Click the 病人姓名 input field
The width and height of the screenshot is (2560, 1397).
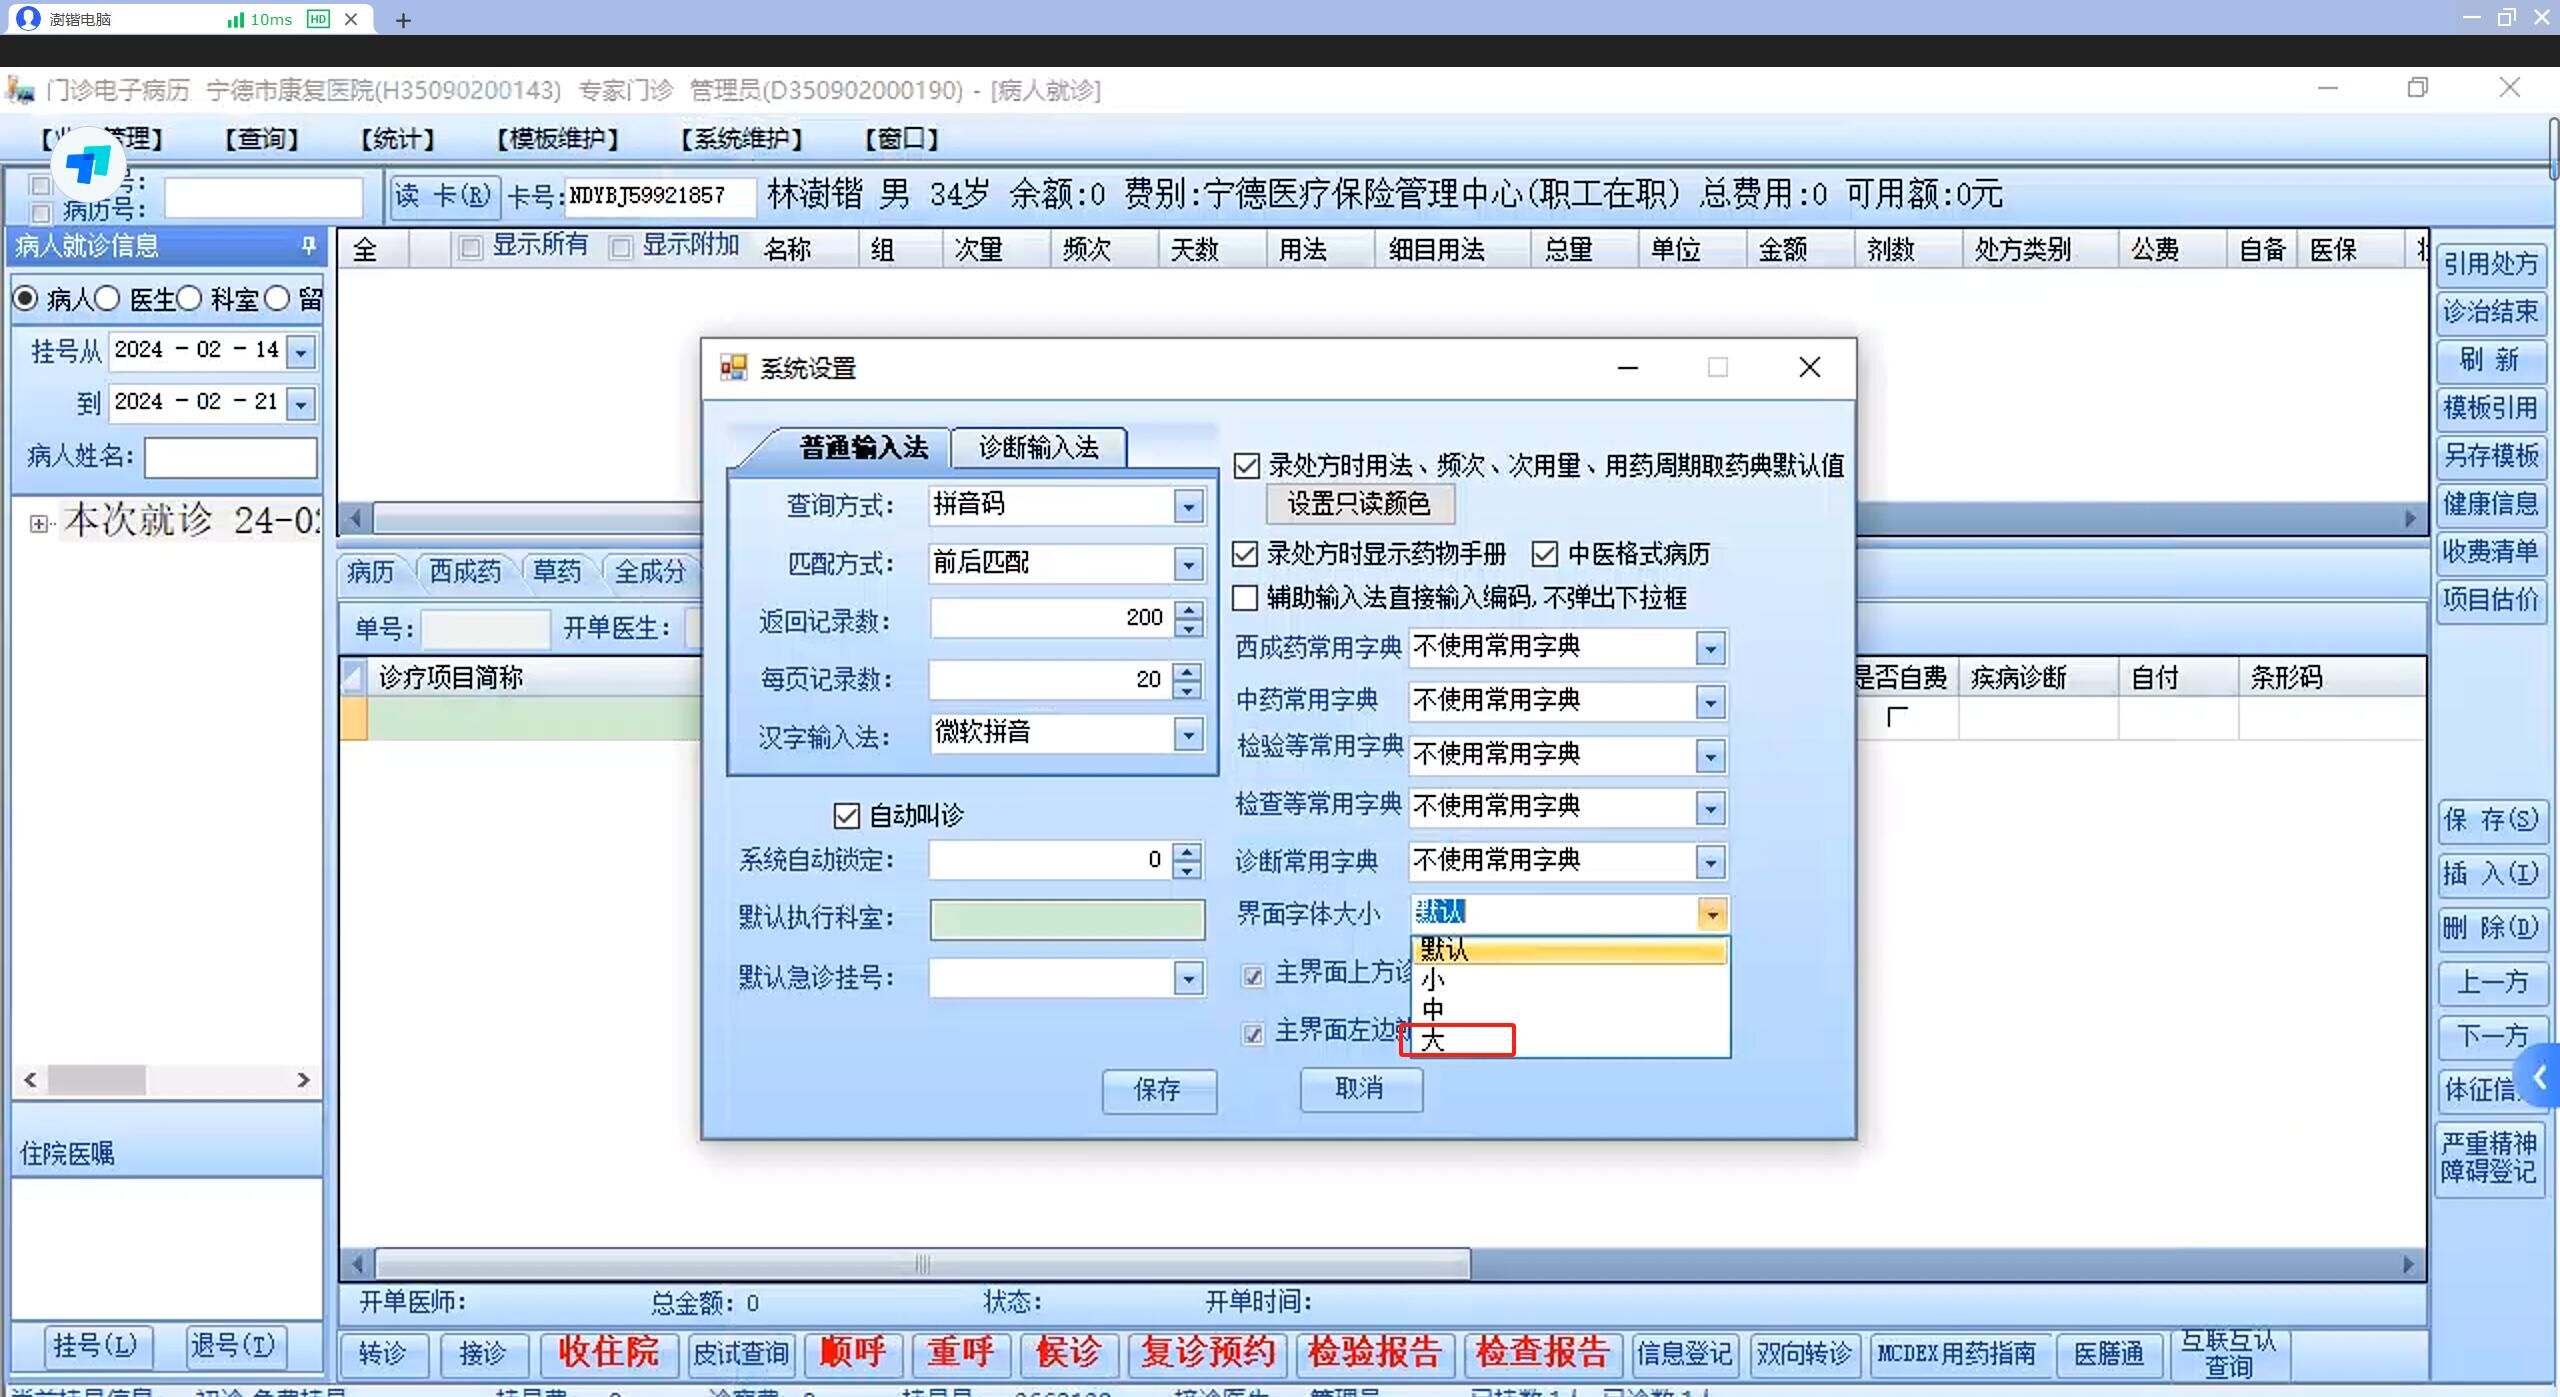pos(231,457)
